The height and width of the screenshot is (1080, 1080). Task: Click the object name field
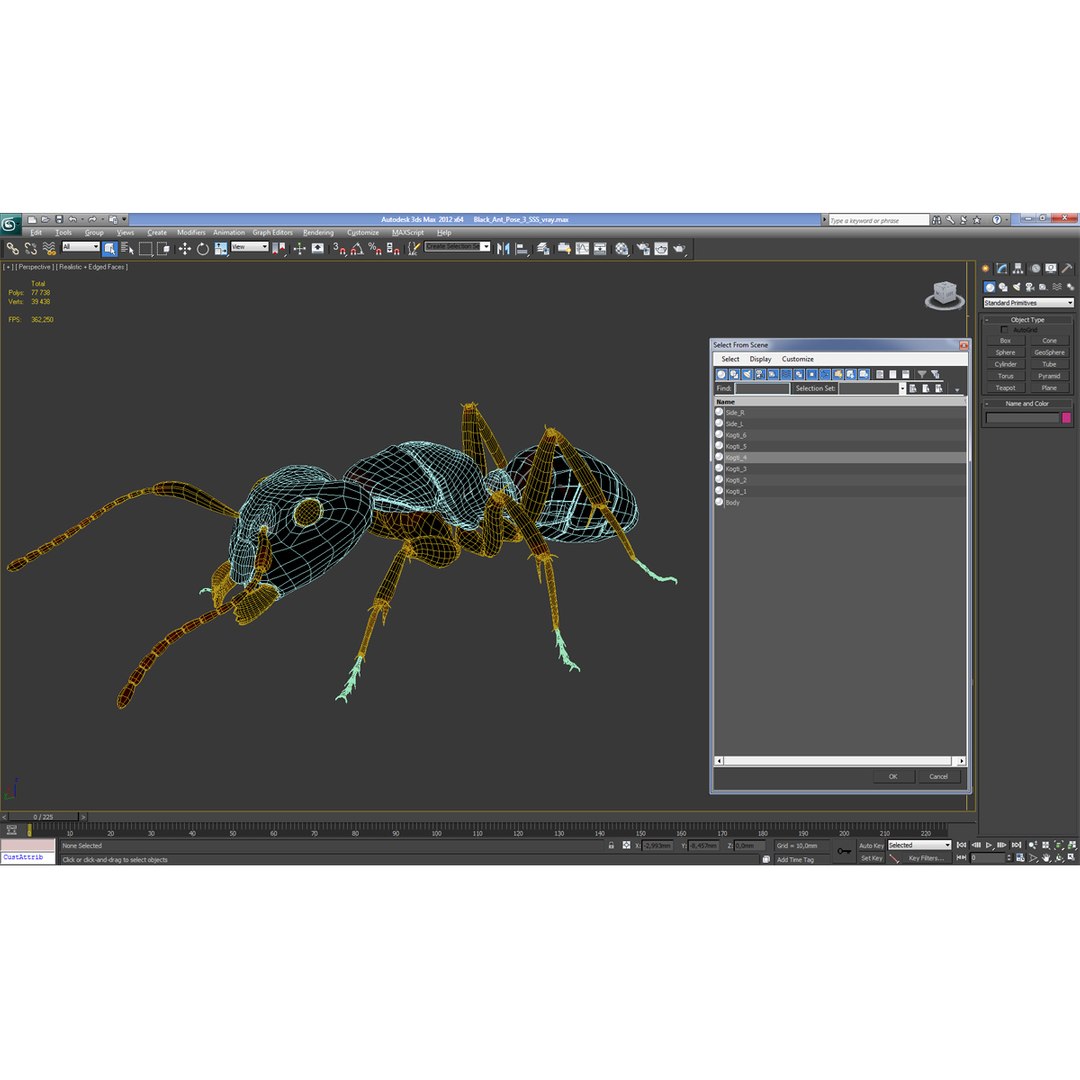1022,417
